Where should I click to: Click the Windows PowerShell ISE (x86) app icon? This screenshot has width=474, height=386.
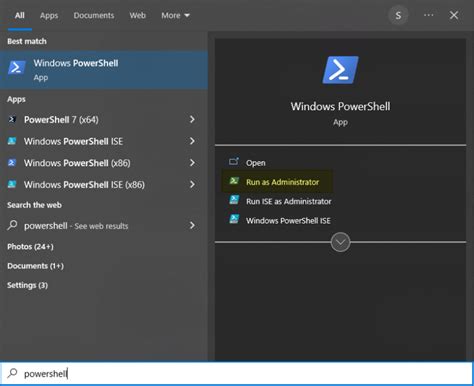click(12, 184)
